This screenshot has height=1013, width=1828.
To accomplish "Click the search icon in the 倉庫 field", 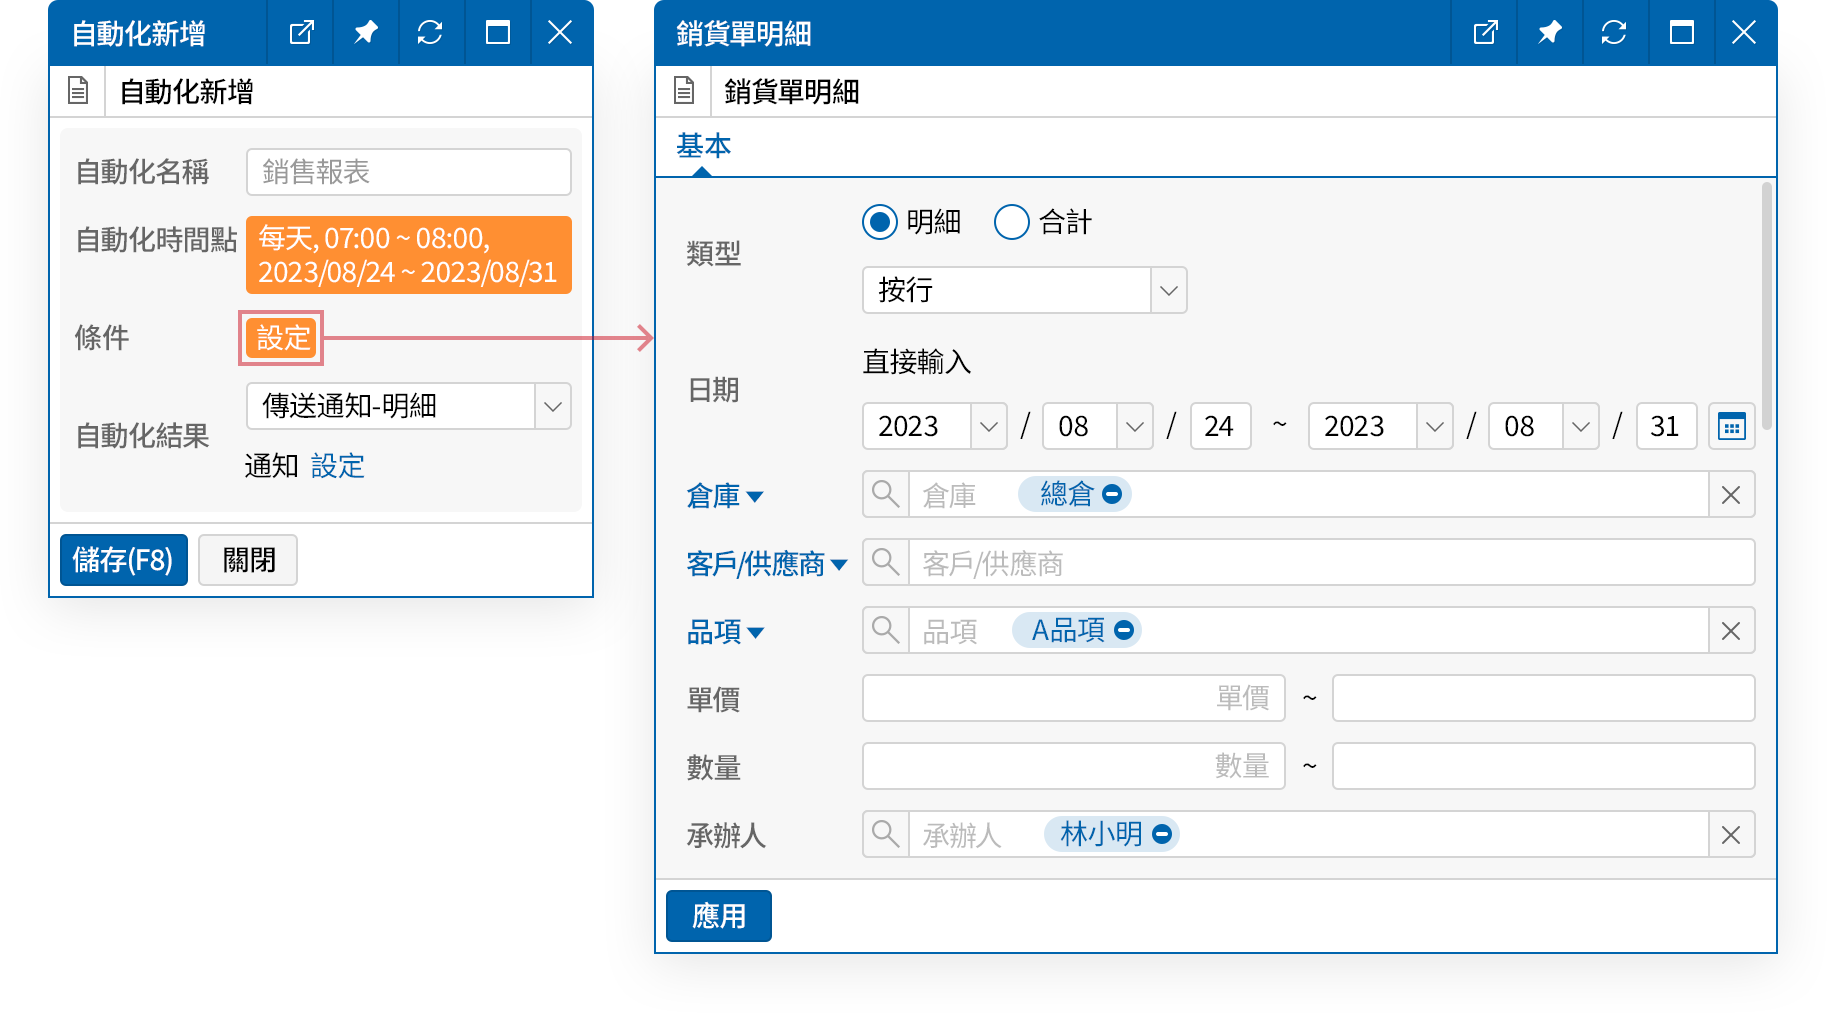I will click(x=885, y=494).
